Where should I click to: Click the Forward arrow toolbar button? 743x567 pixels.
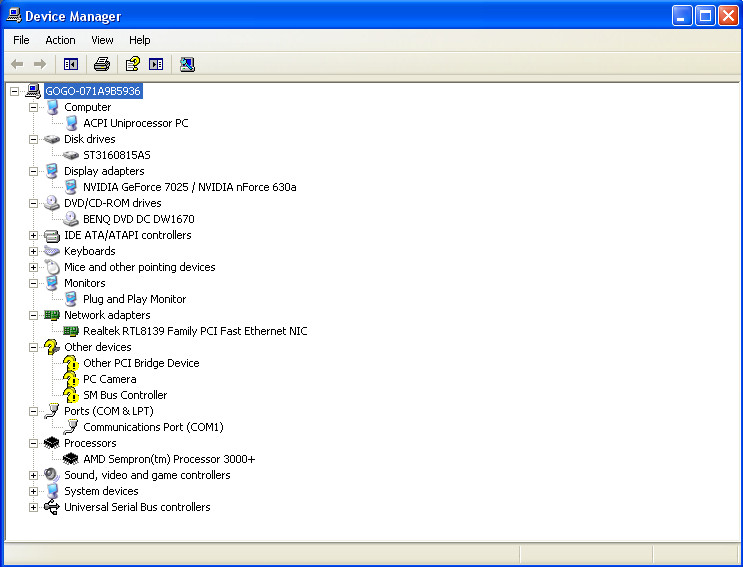[x=40, y=64]
